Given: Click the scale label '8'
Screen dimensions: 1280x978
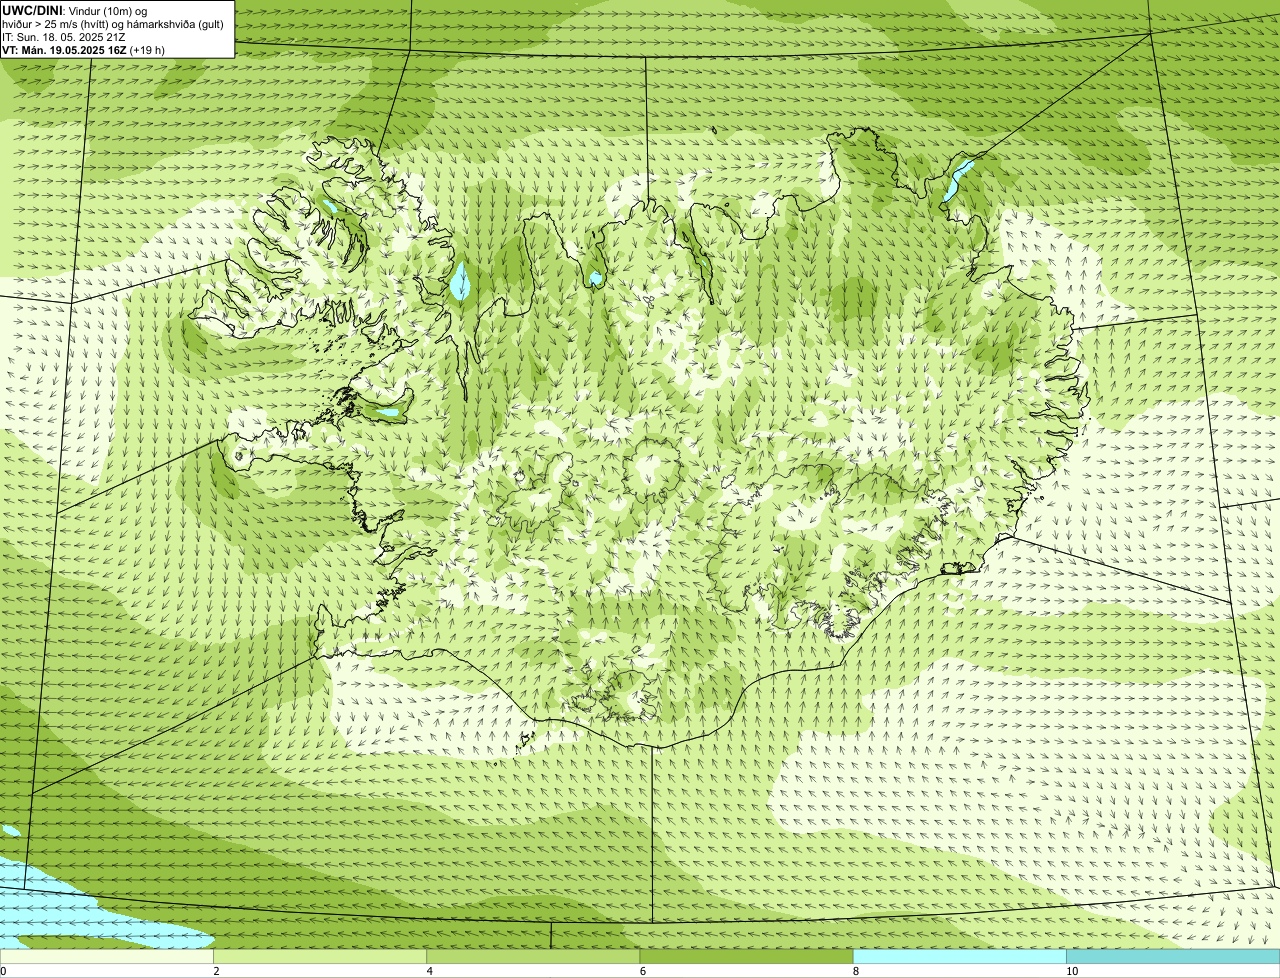Looking at the screenshot, I should pyautogui.click(x=855, y=971).
